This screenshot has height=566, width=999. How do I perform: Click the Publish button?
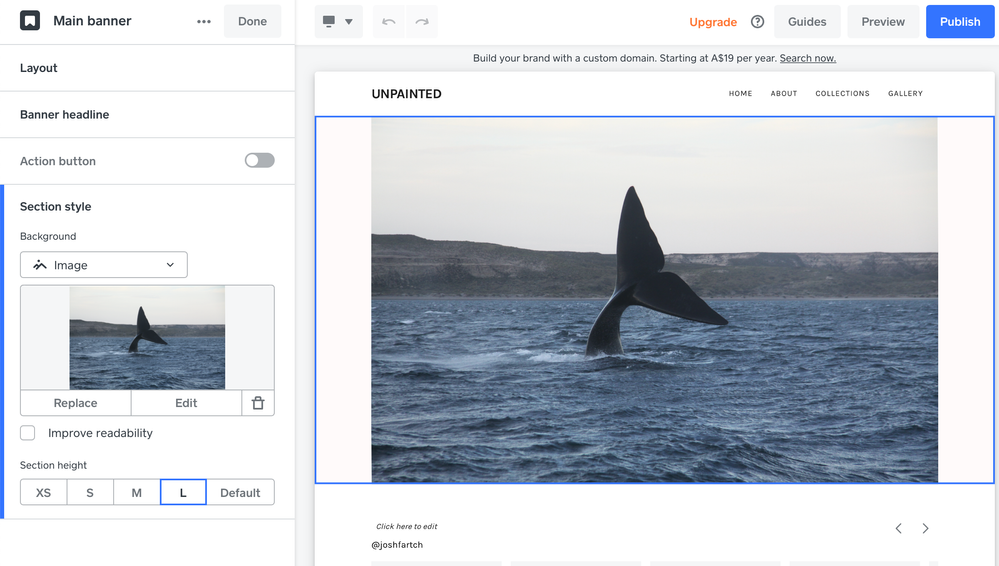click(959, 21)
